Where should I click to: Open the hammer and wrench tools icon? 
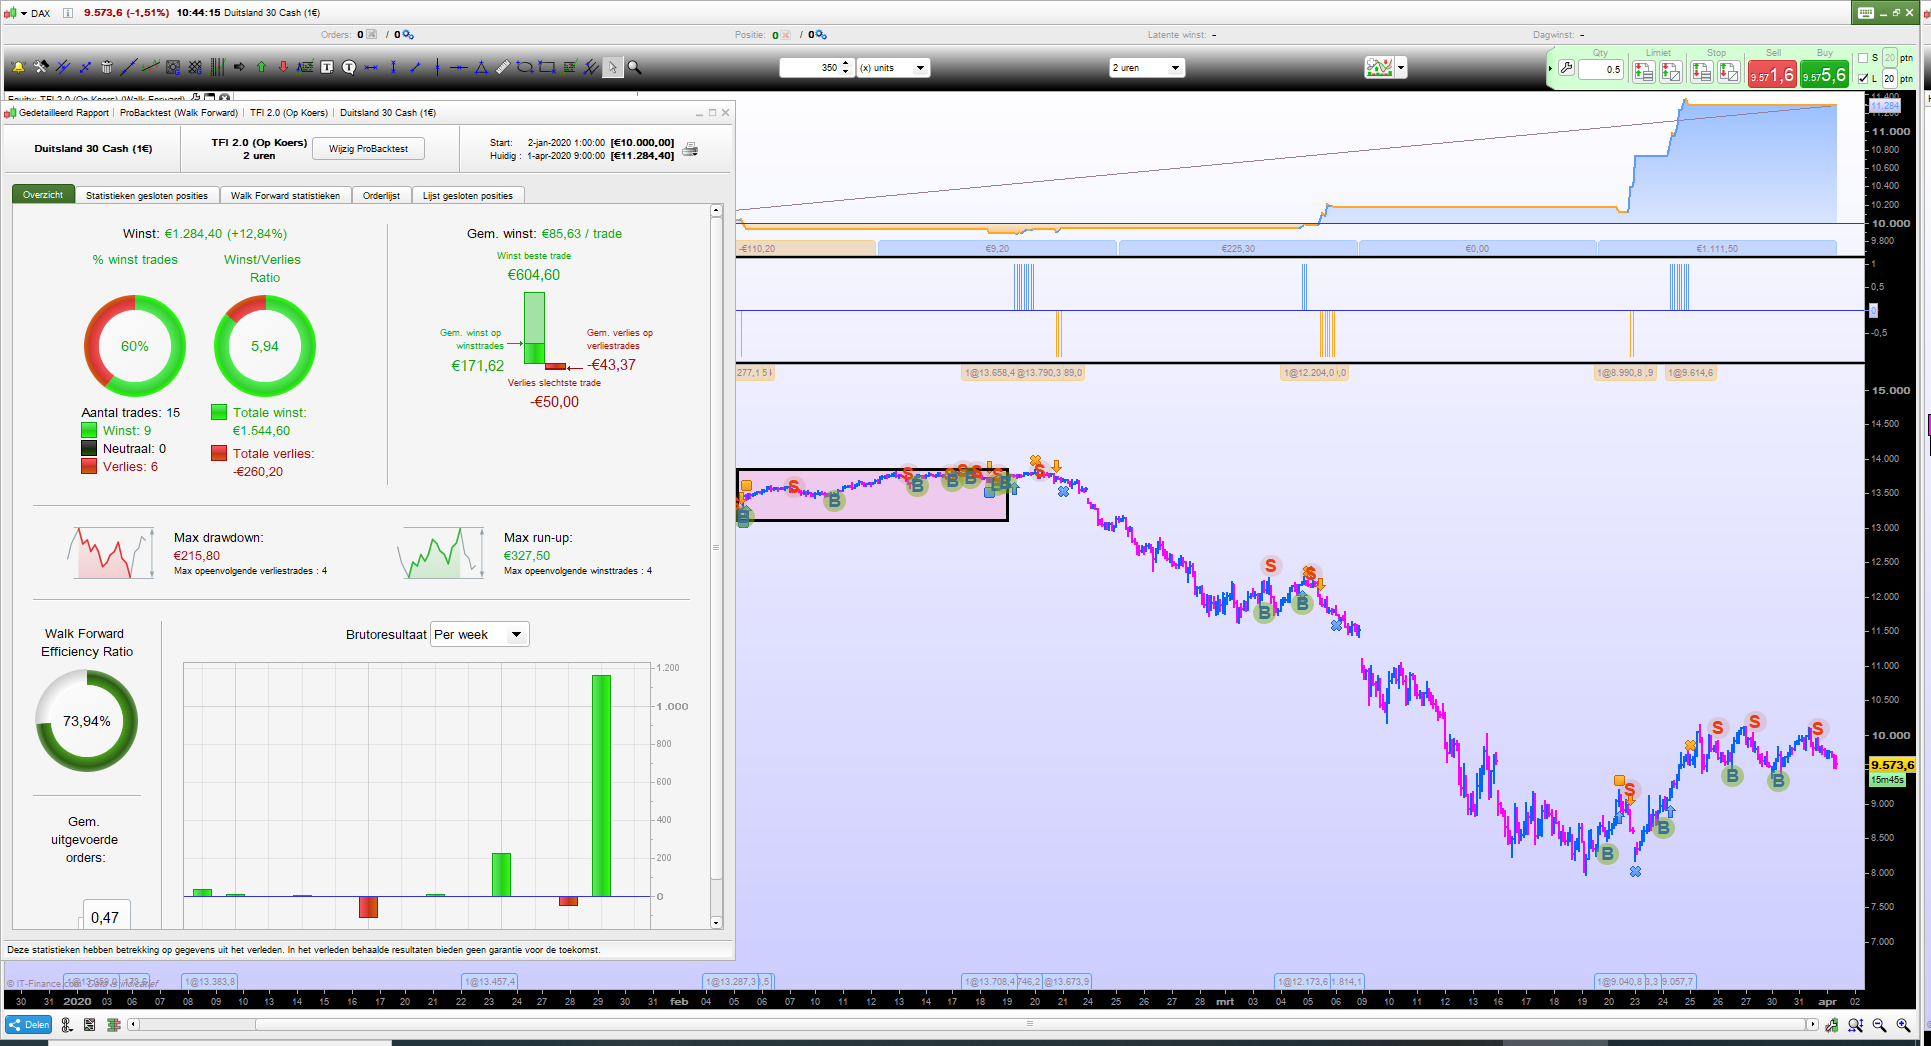pos(41,68)
